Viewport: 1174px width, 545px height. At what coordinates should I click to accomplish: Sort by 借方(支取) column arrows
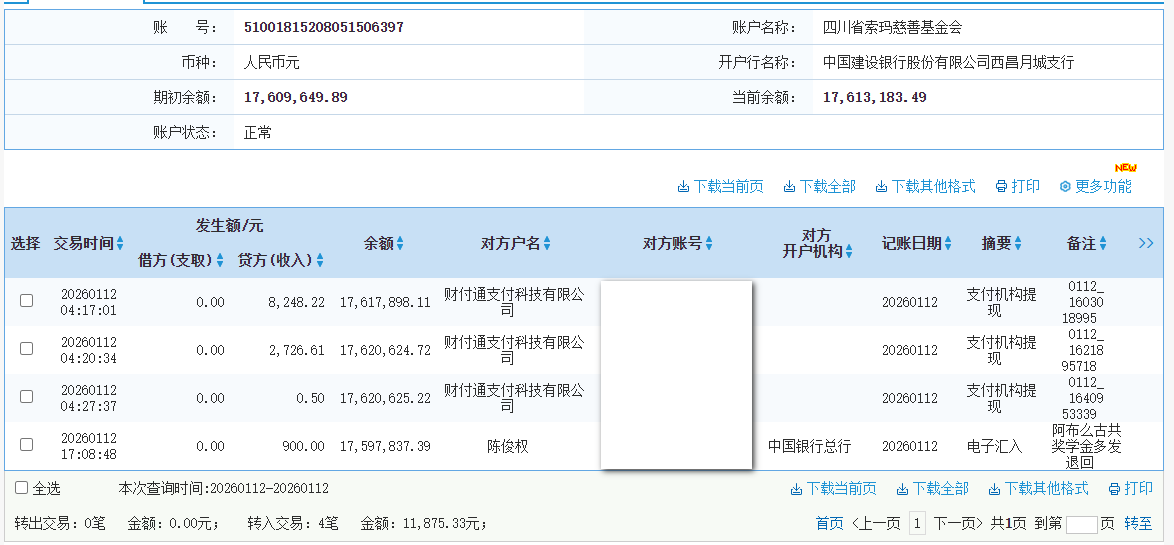click(x=220, y=261)
